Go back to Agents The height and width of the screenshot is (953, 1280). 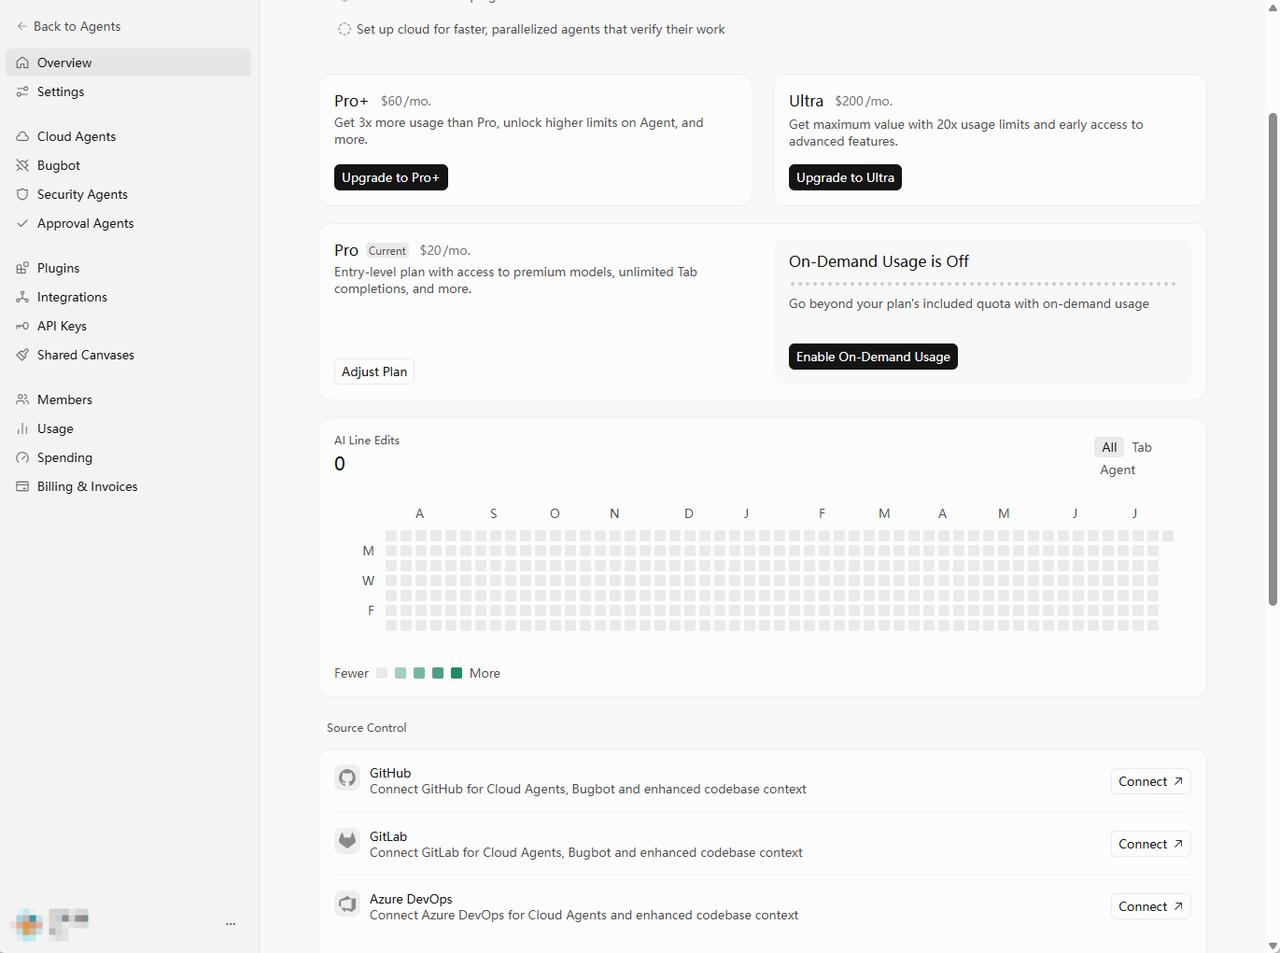point(68,26)
